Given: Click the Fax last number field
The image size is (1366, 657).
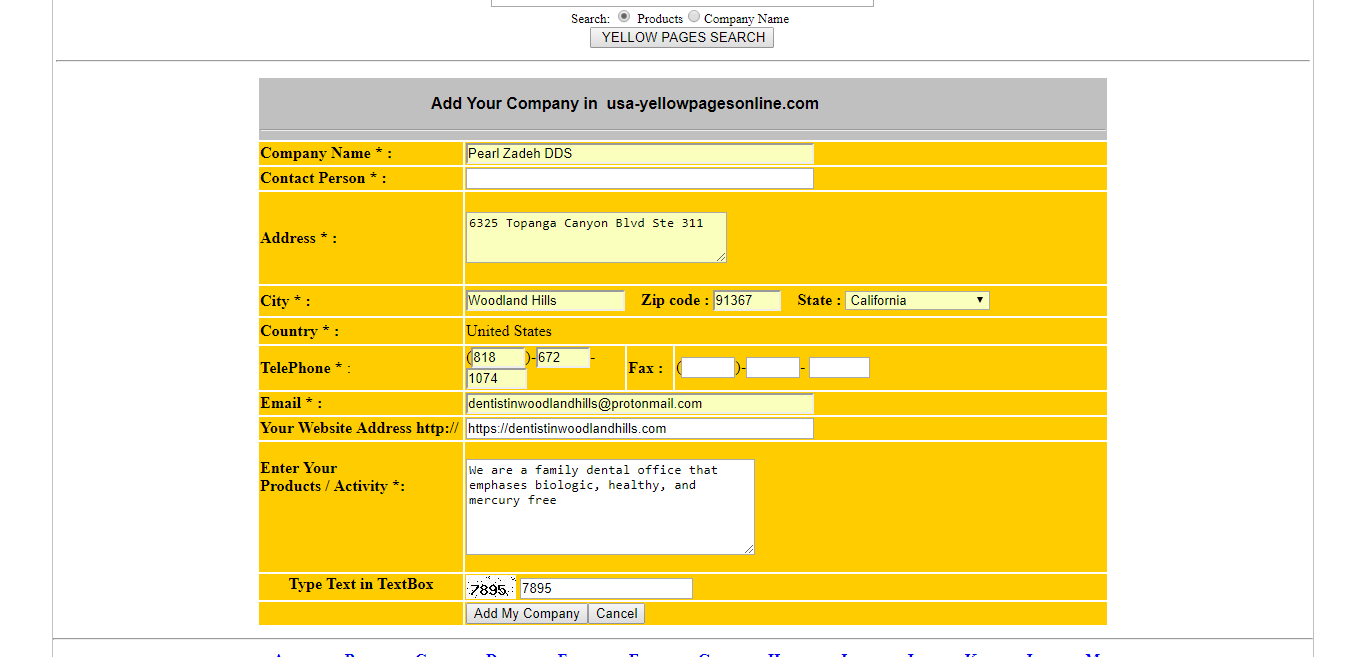Looking at the screenshot, I should pyautogui.click(x=839, y=368).
